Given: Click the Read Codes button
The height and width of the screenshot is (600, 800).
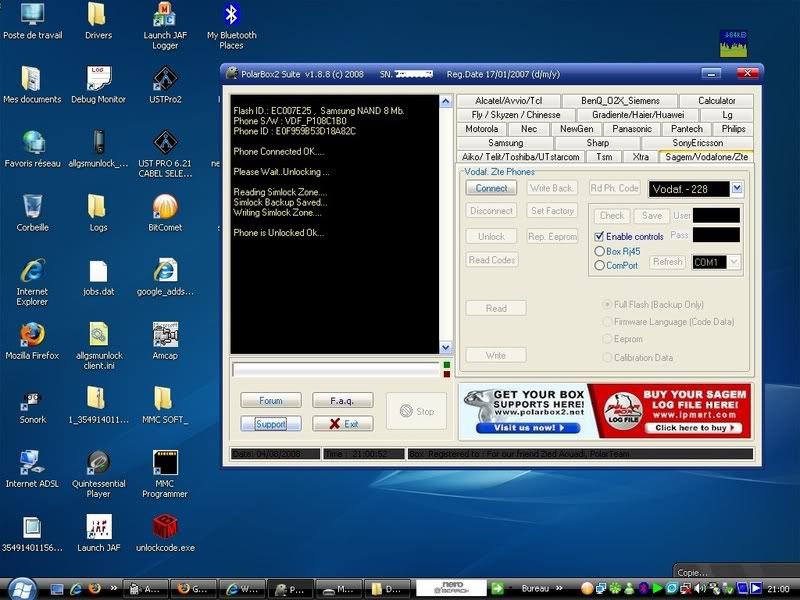Looking at the screenshot, I should pos(492,260).
